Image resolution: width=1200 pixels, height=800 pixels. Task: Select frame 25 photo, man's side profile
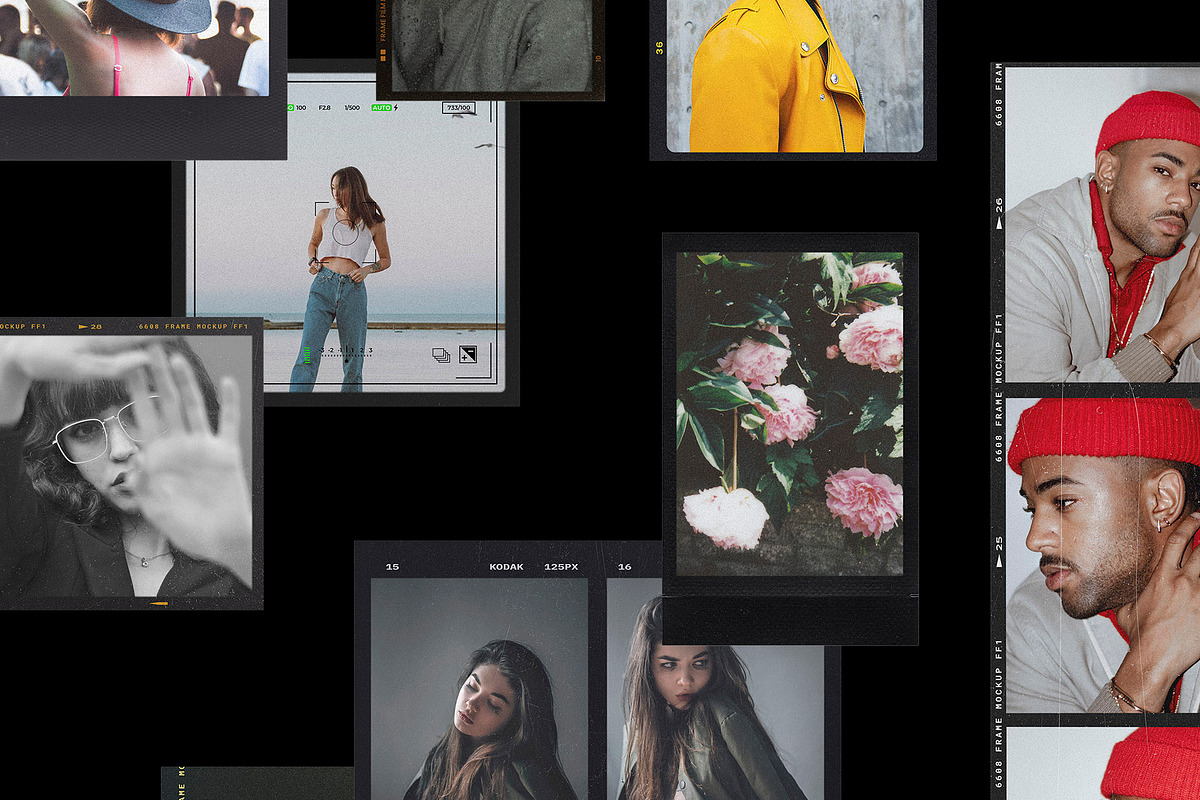tap(1102, 555)
